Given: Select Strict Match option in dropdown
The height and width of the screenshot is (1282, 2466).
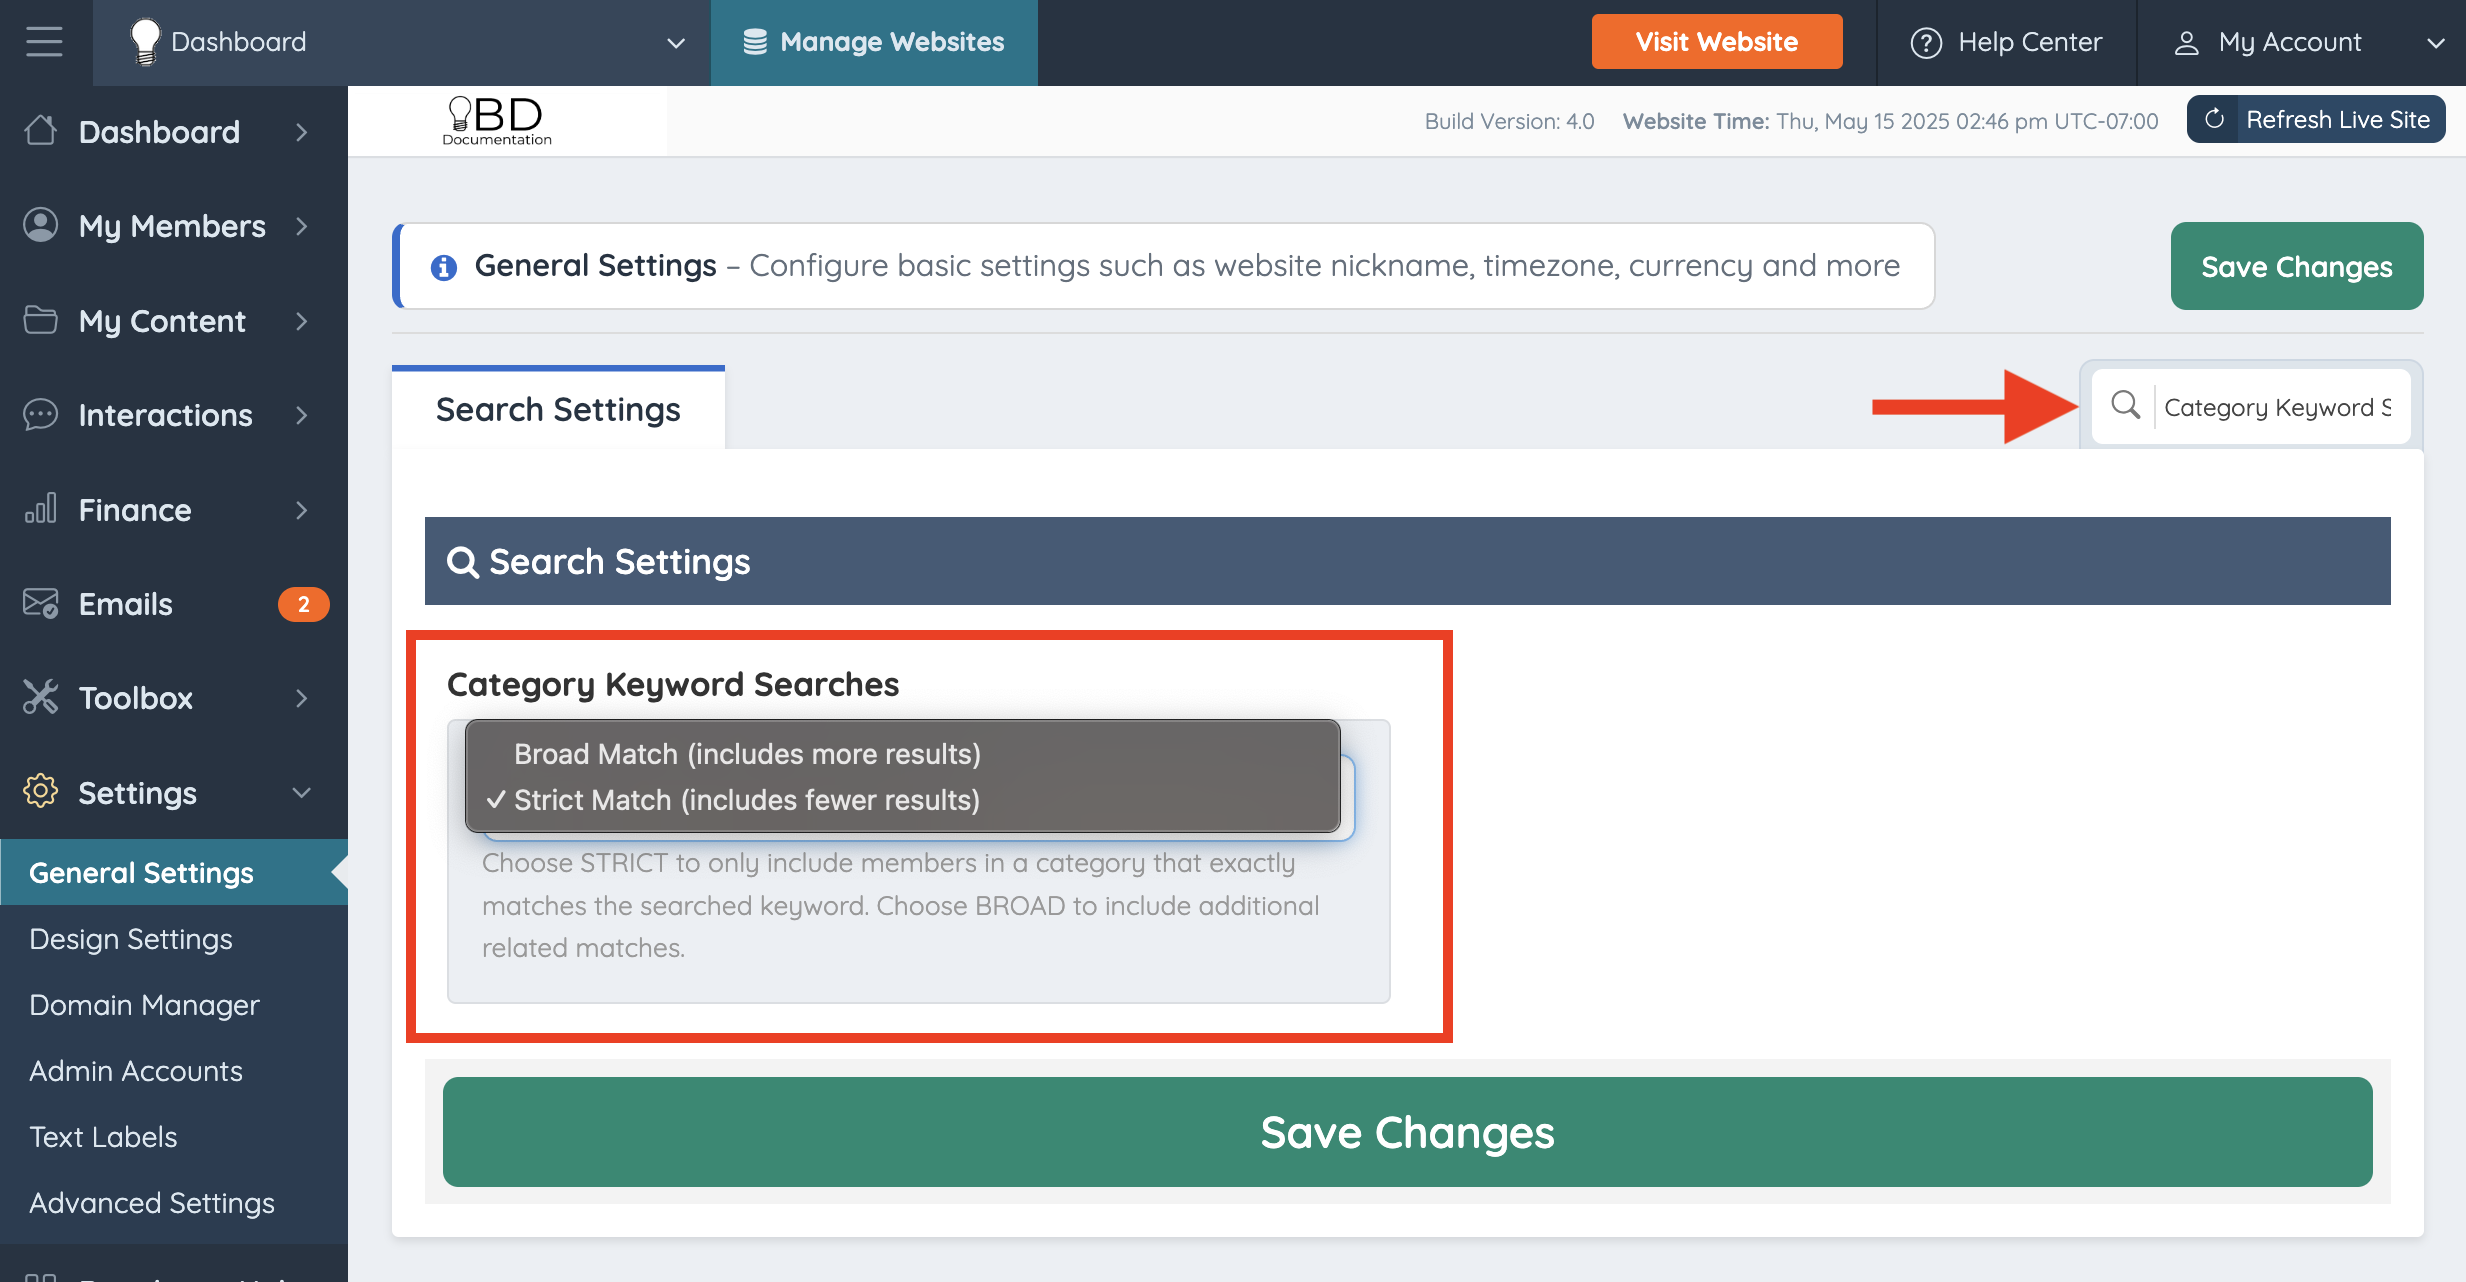Looking at the screenshot, I should pyautogui.click(x=747, y=800).
